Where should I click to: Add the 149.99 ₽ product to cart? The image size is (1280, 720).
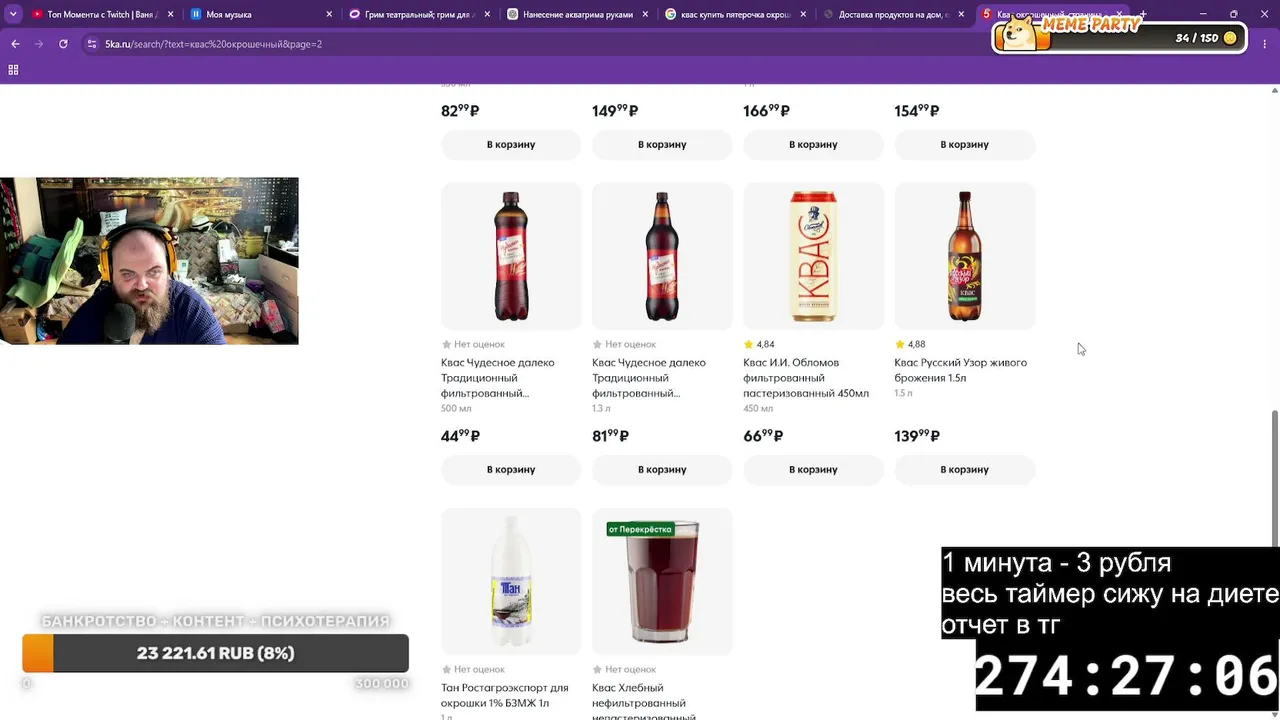click(x=662, y=144)
